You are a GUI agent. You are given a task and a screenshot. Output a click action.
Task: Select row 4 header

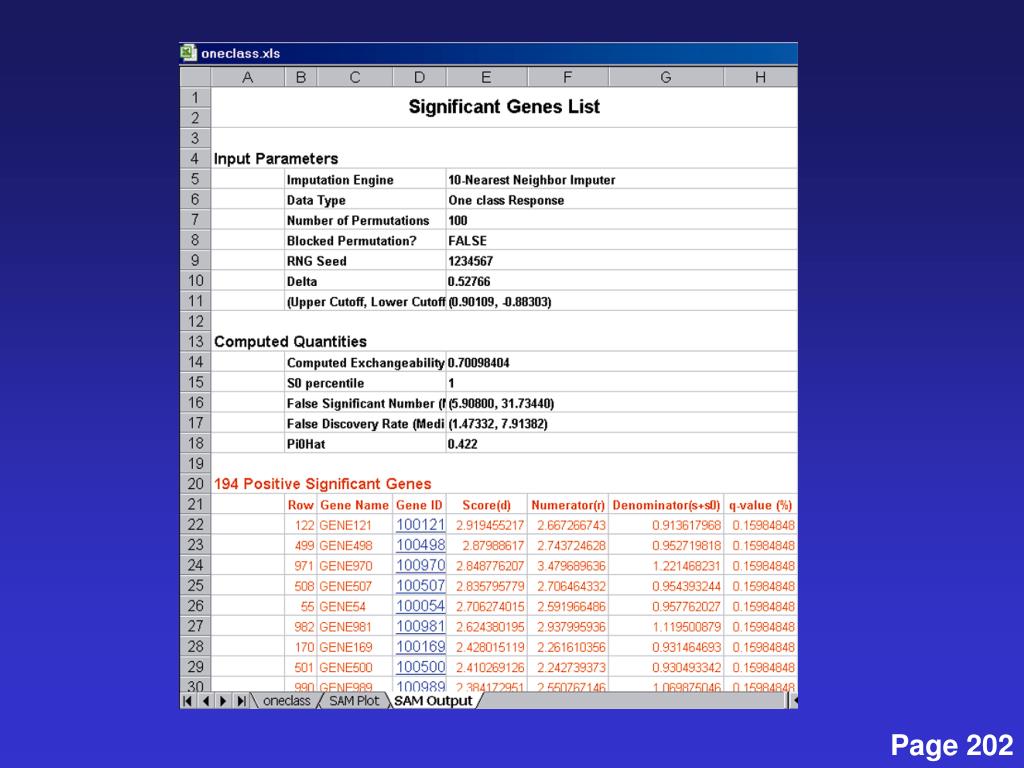coord(195,159)
